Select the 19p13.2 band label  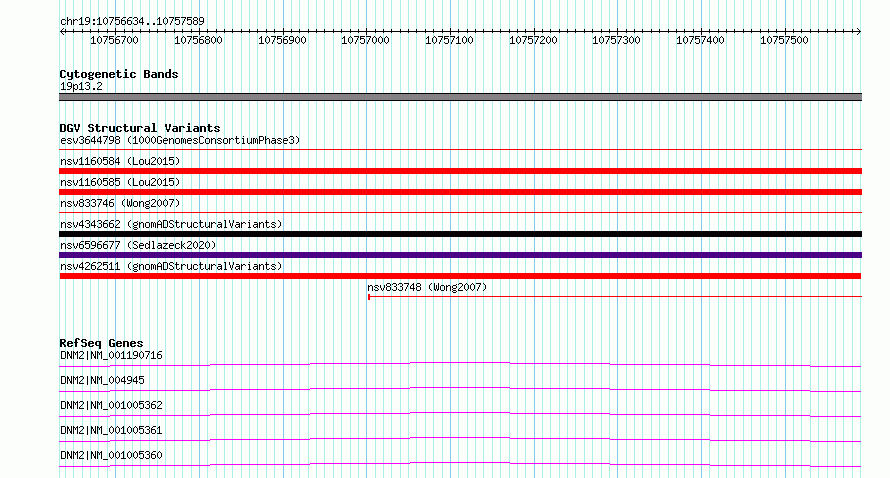click(81, 86)
